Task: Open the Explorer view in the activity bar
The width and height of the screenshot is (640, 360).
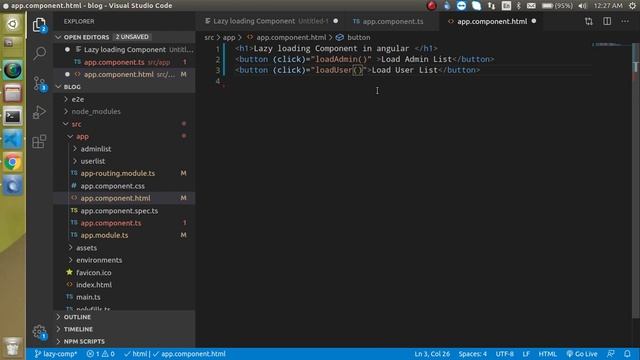Action: 39,25
